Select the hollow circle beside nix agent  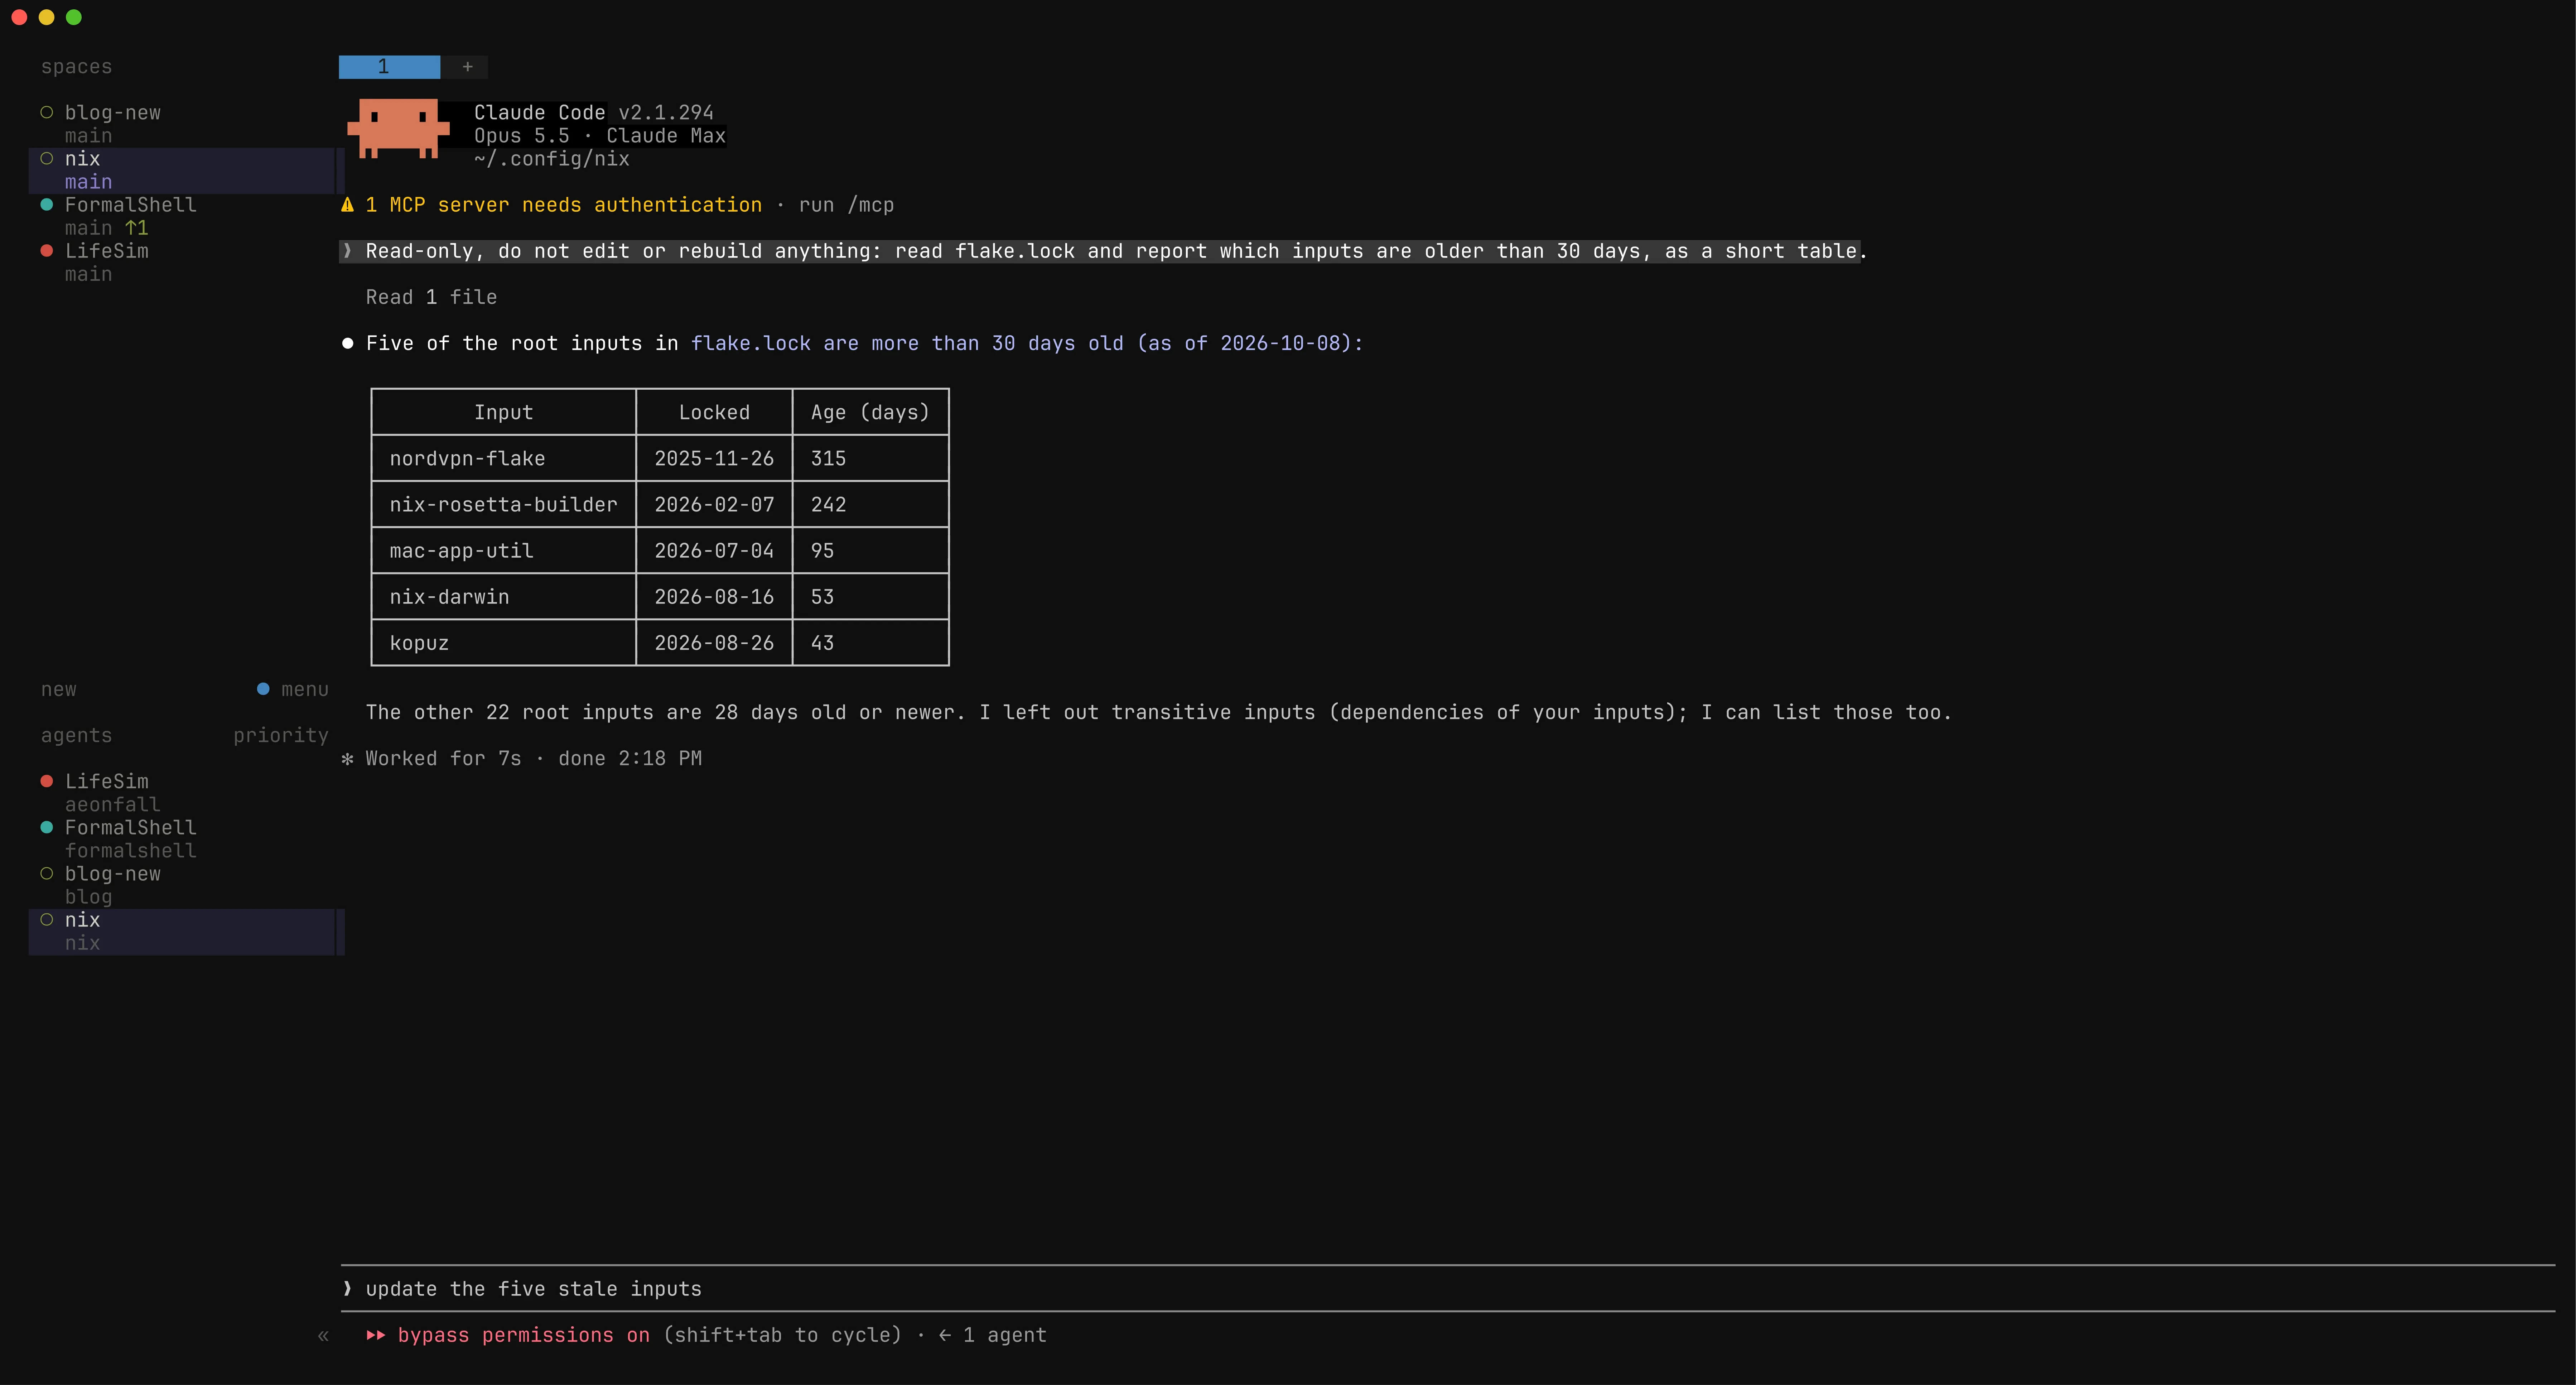(x=46, y=920)
